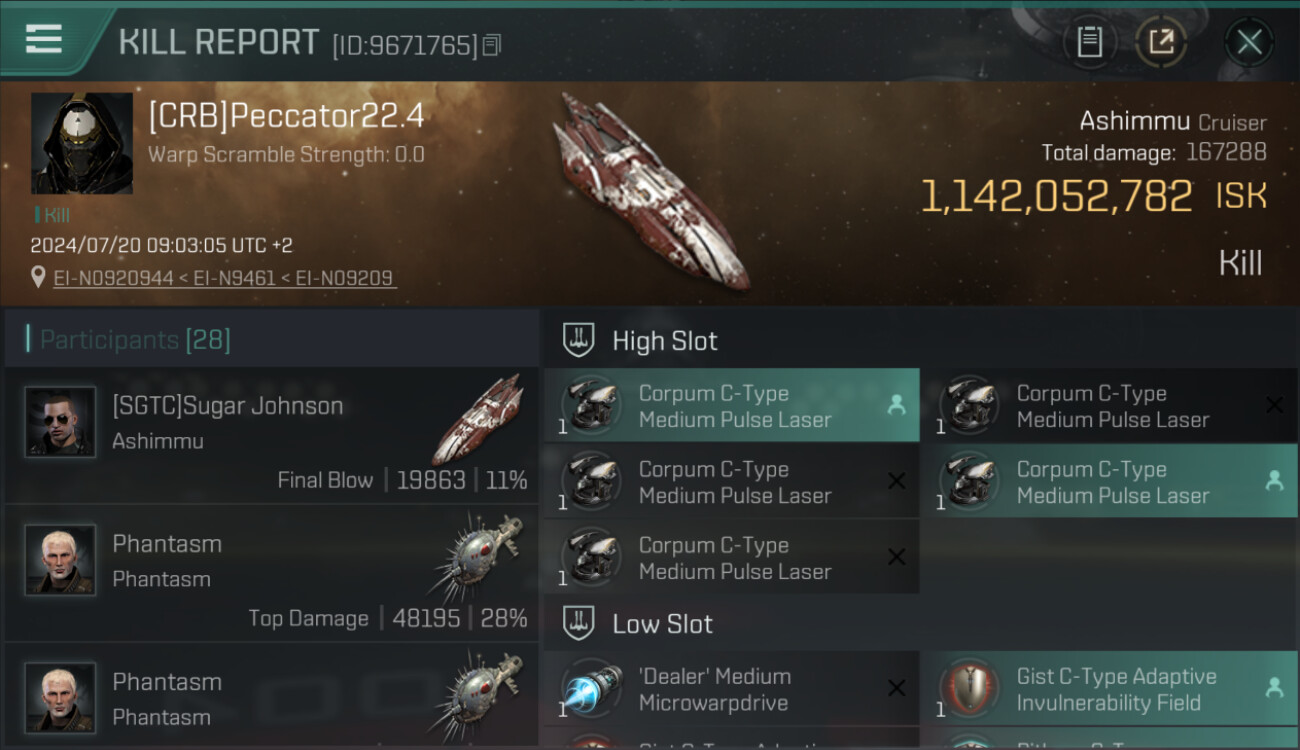
Task: Select the Top Damage Phantasm portrait
Action: click(60, 560)
